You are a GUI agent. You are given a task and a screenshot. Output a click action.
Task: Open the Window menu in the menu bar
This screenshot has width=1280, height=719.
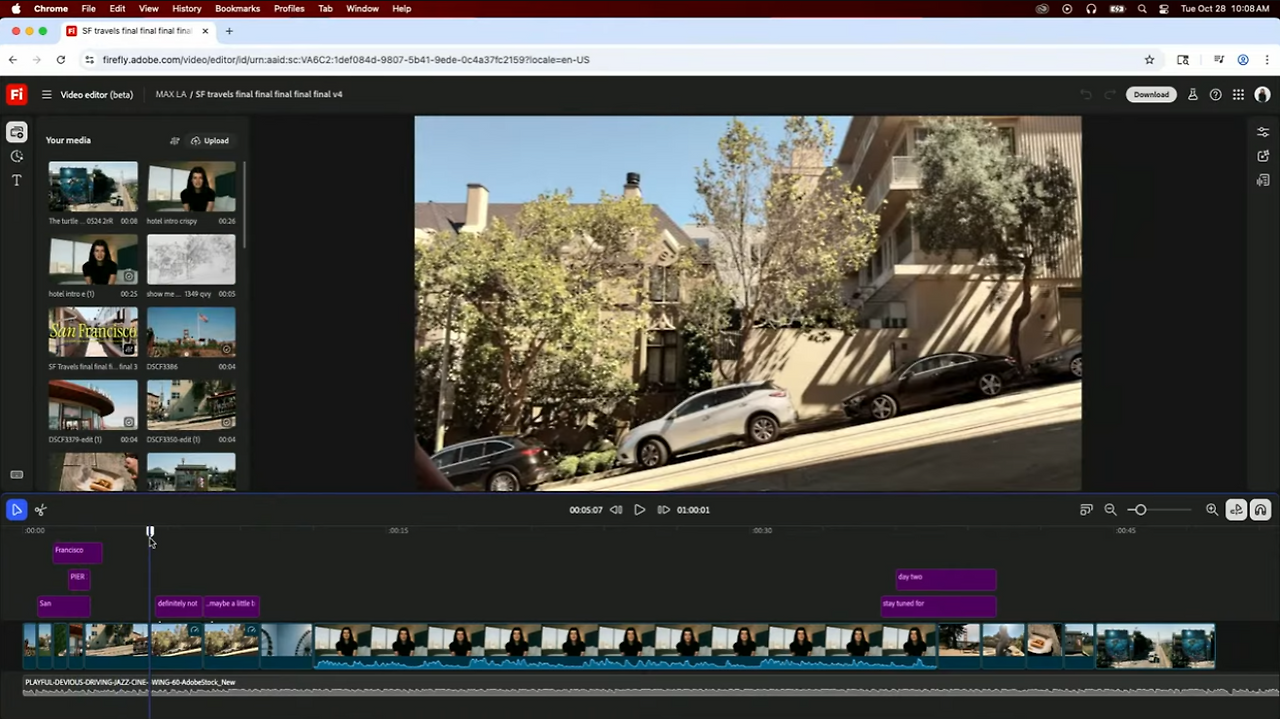(x=362, y=8)
